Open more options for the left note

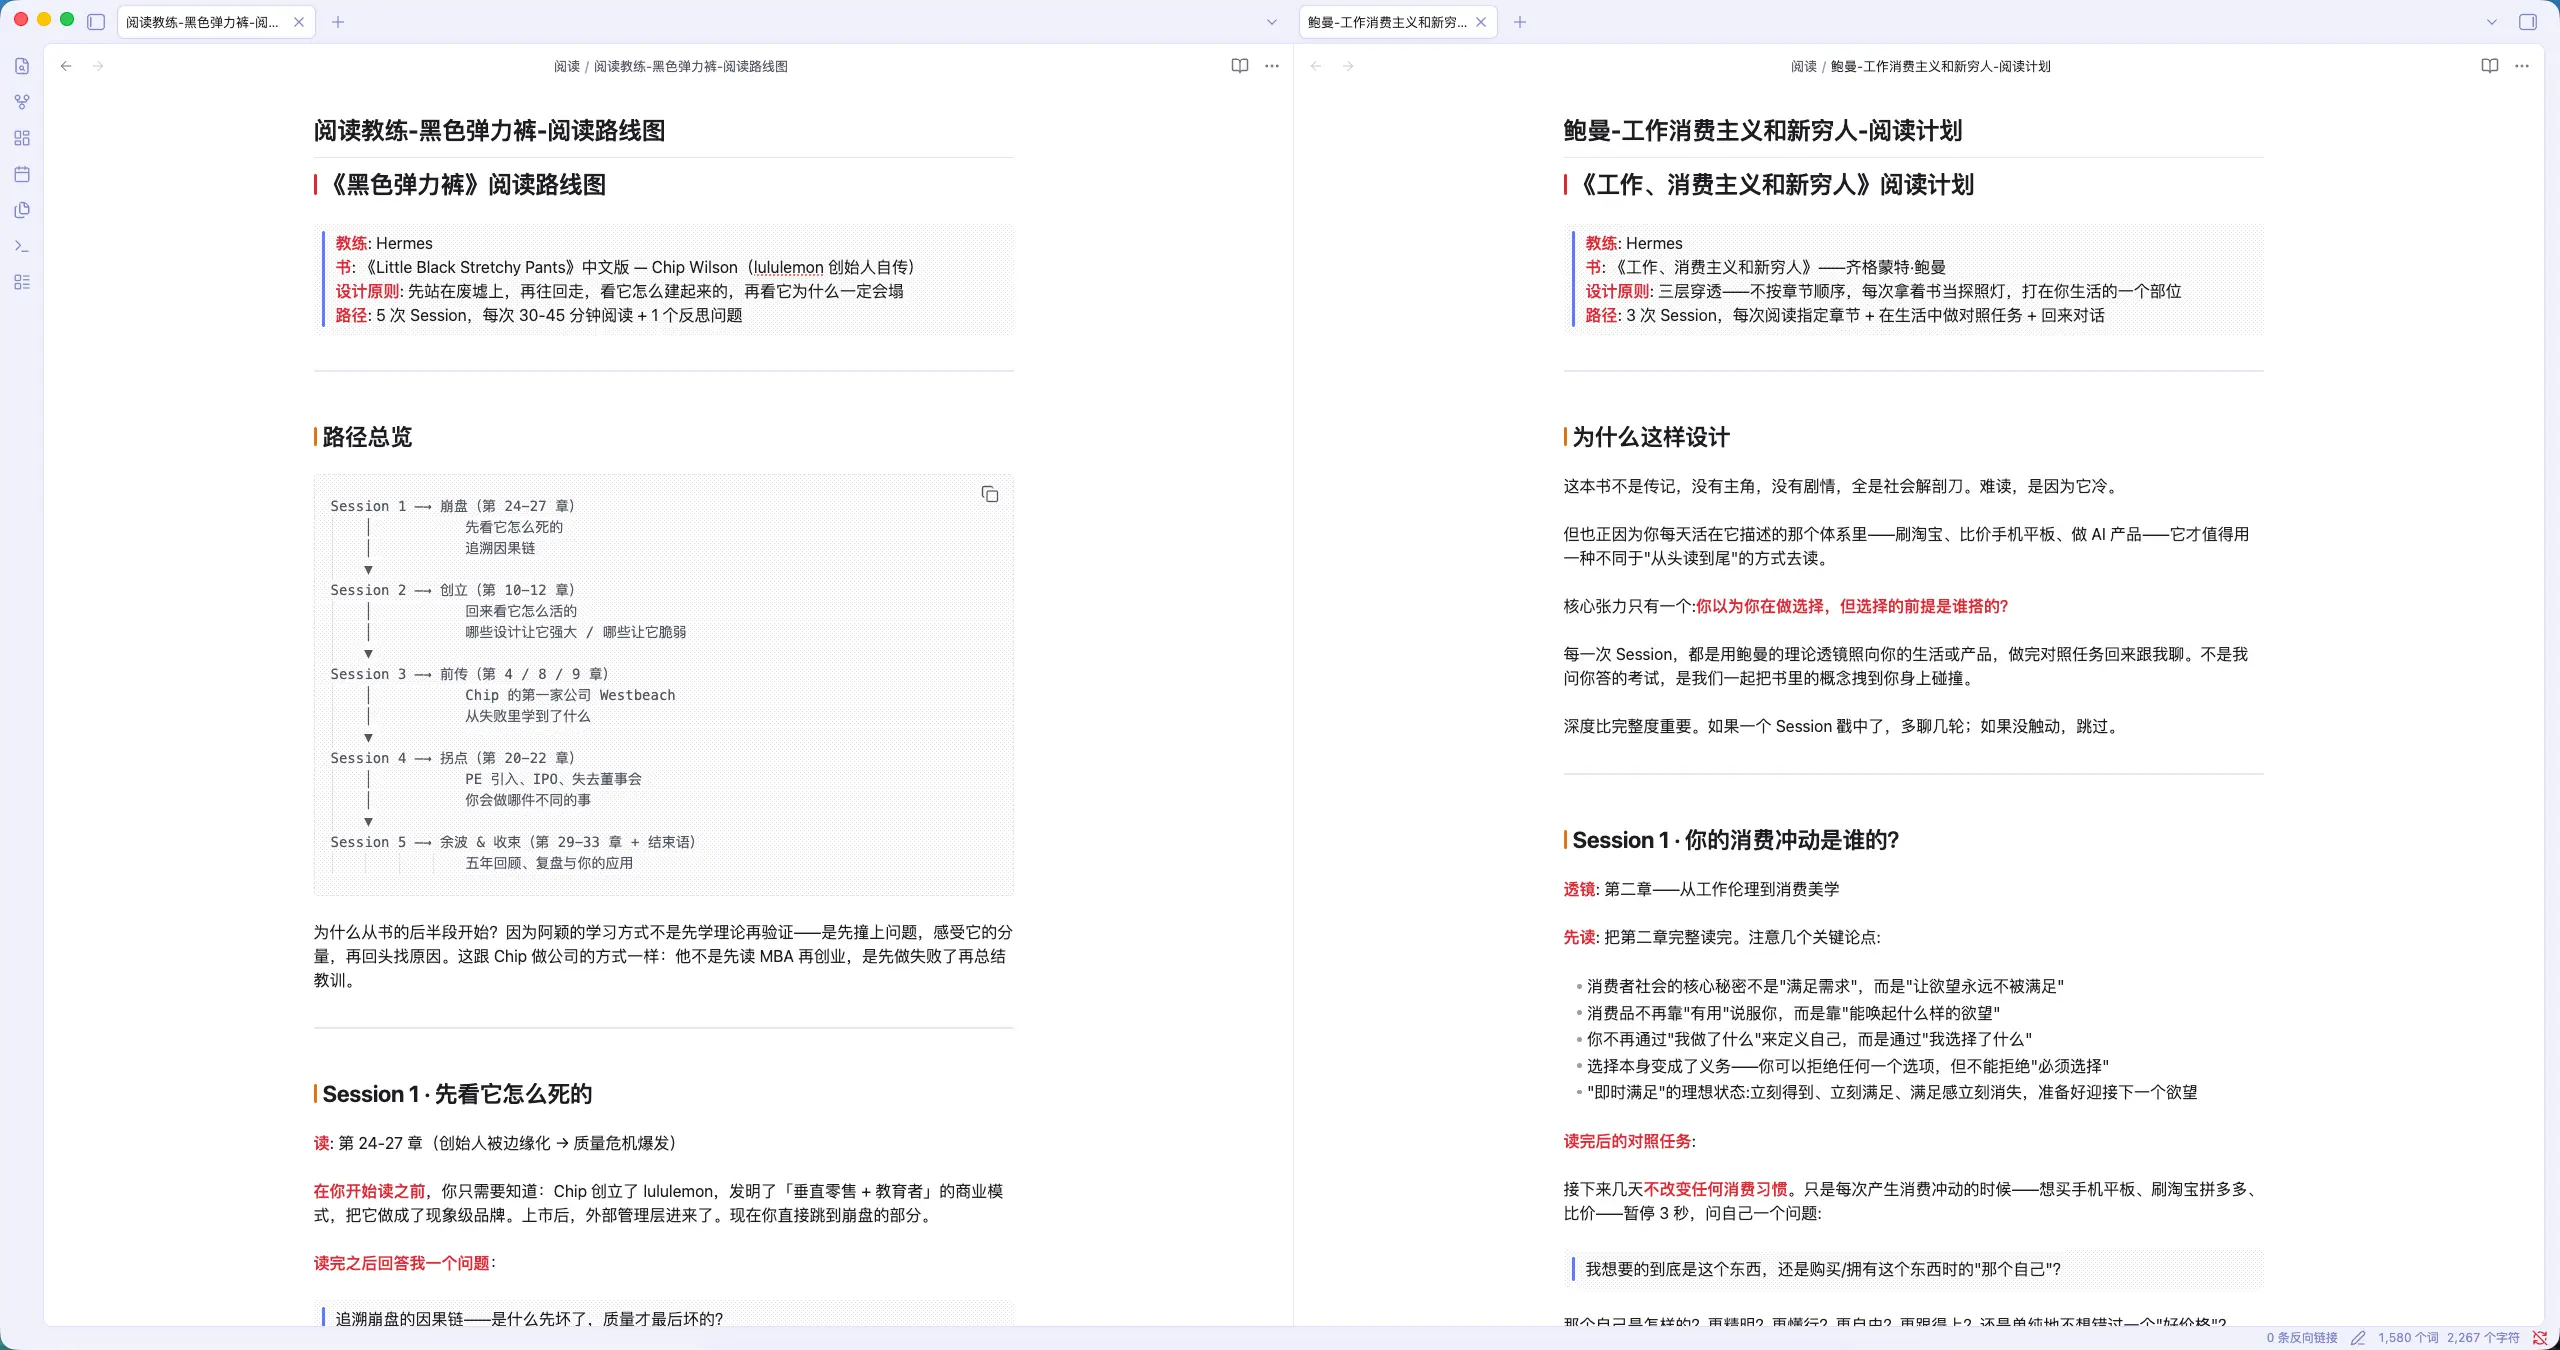pos(1272,66)
